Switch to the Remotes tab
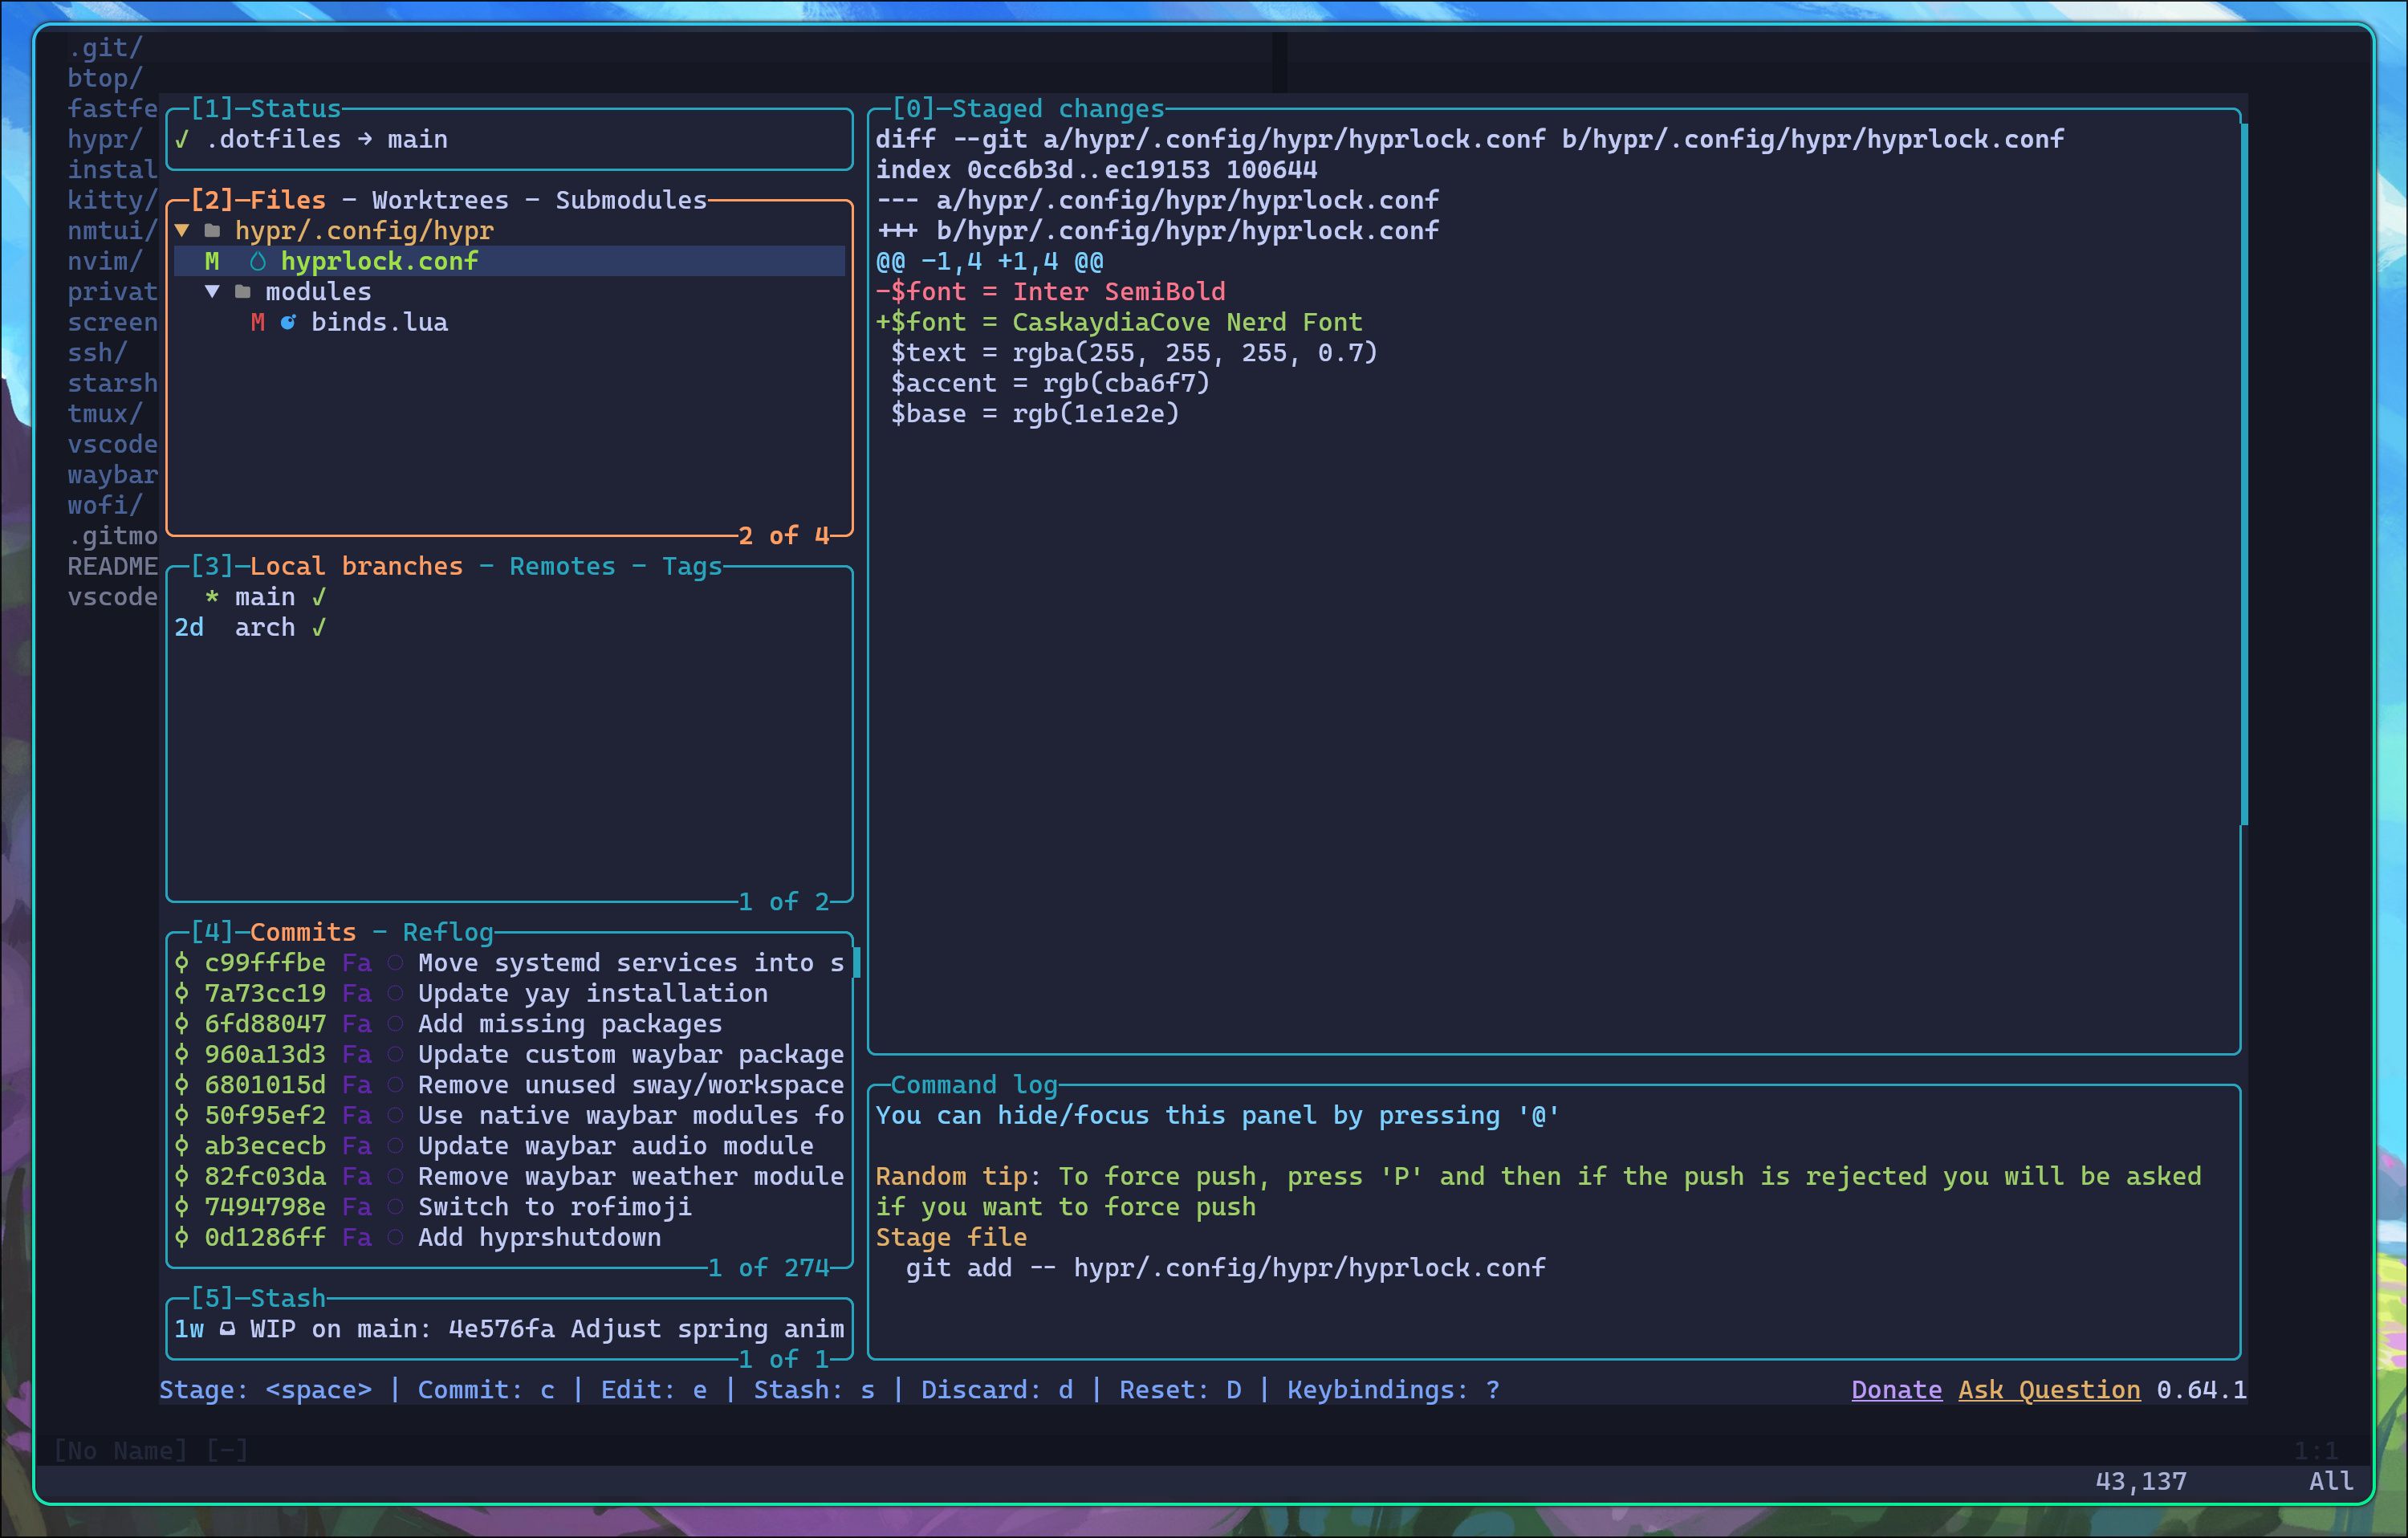Screen dimensions: 2408x1538 tap(562, 567)
